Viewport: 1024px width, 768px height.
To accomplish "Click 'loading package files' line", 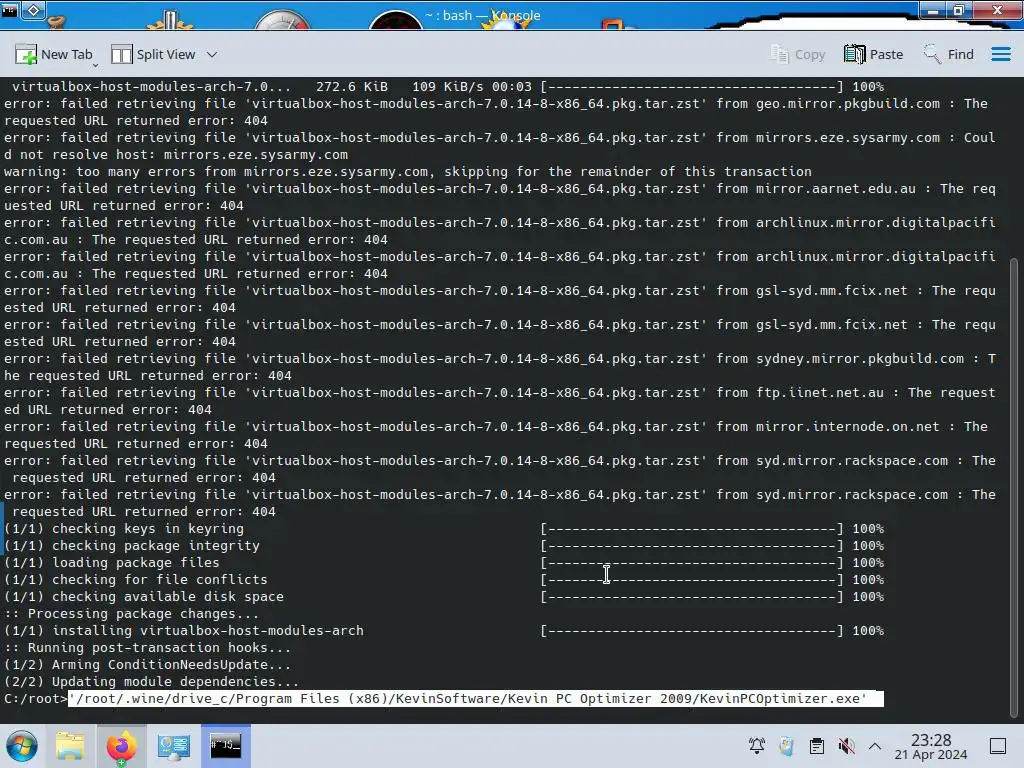I will (x=444, y=562).
